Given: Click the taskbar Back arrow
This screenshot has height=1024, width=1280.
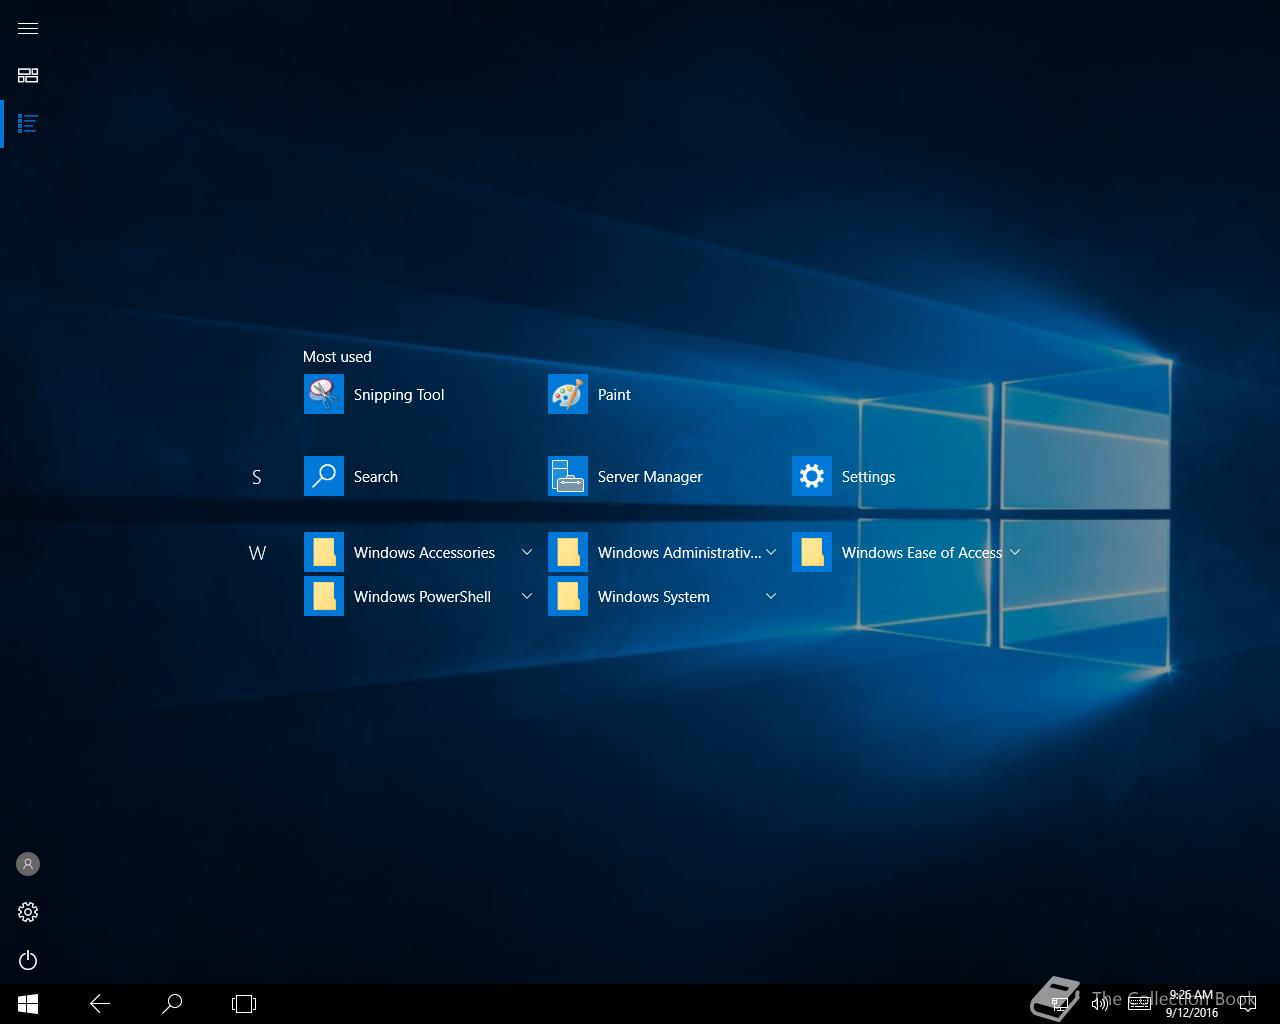Looking at the screenshot, I should pyautogui.click(x=100, y=1004).
